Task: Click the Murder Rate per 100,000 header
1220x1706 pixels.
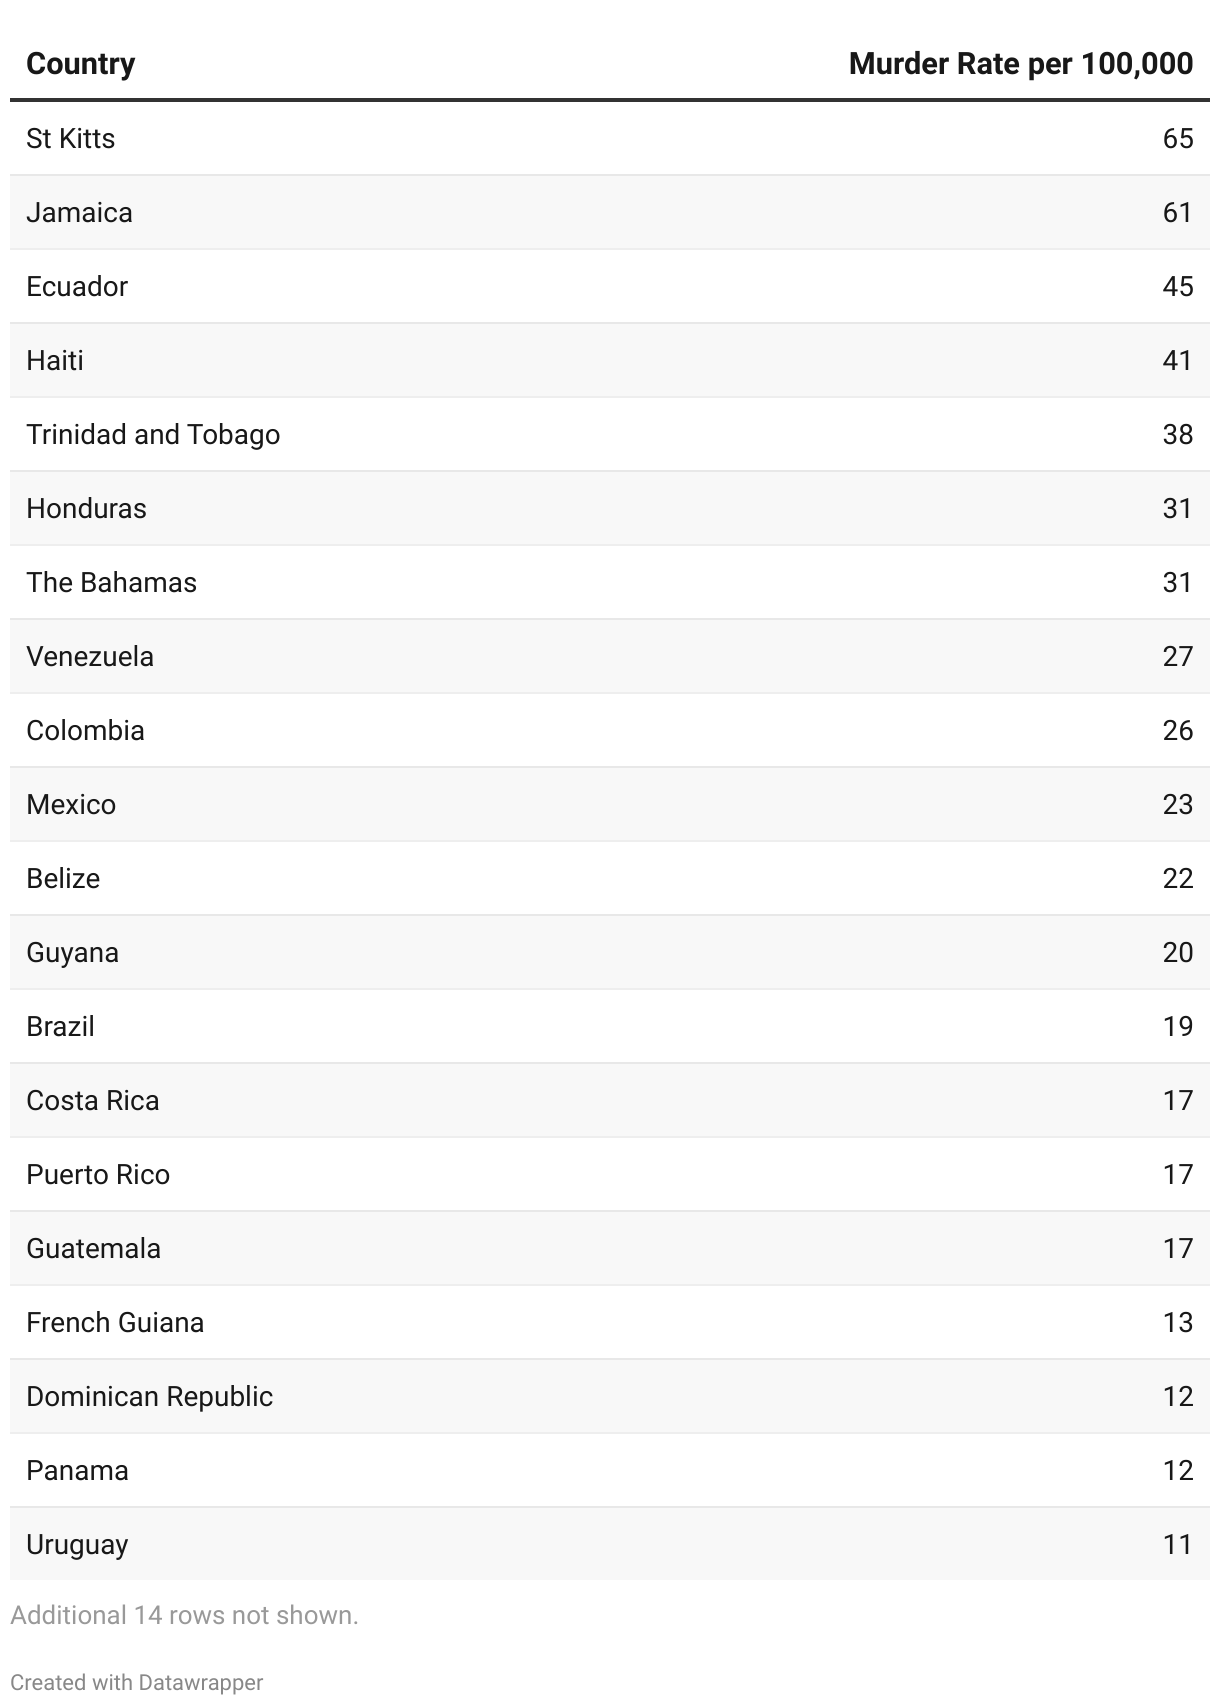Action: click(1020, 64)
